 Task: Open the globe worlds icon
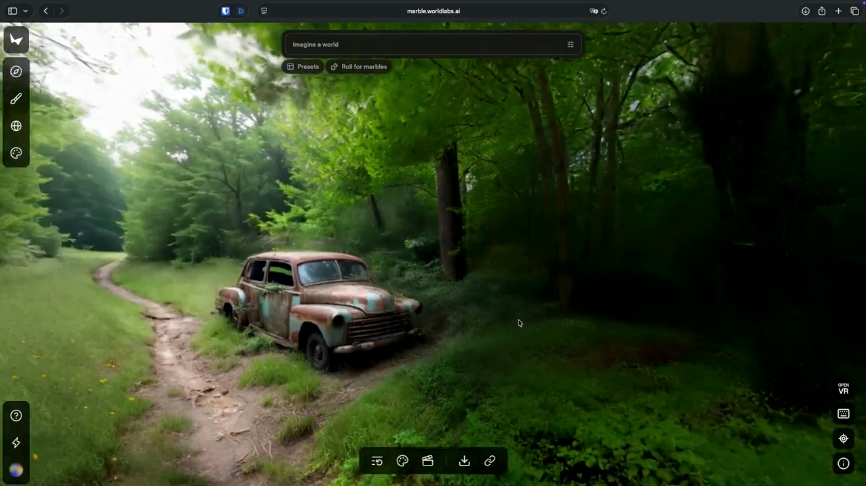tap(16, 126)
